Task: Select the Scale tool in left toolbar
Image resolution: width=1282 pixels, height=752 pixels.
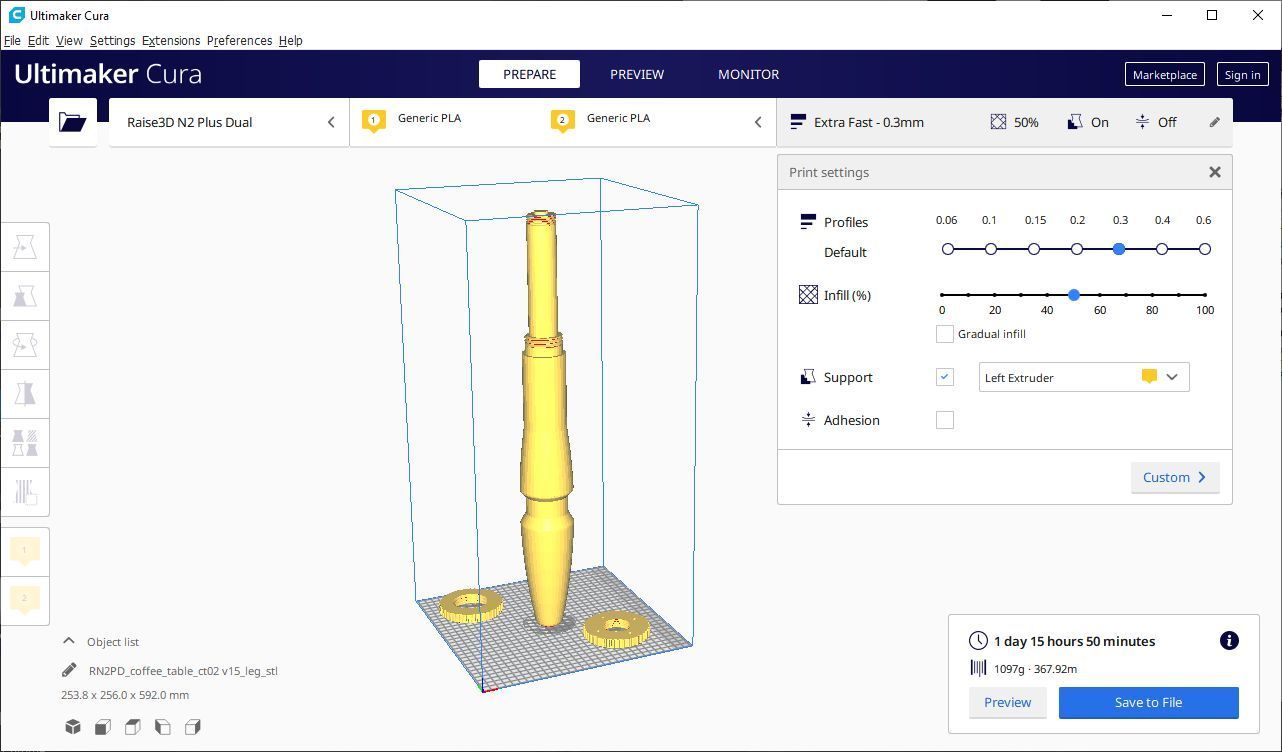Action: [x=25, y=296]
